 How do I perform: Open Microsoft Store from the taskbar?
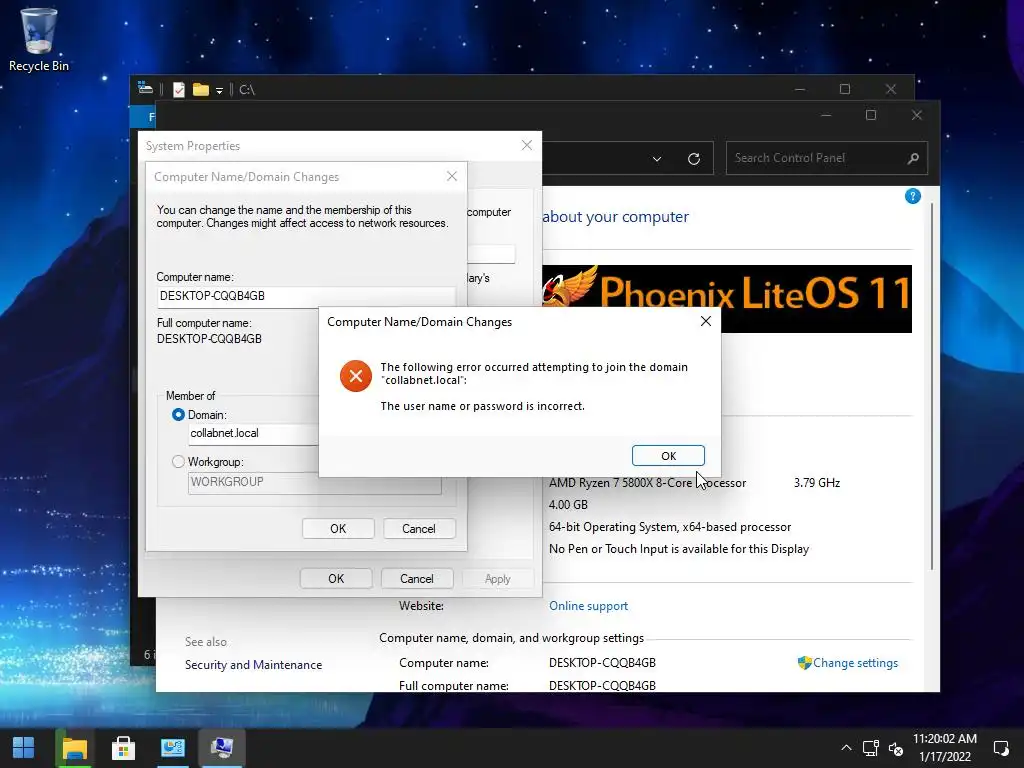click(x=123, y=748)
